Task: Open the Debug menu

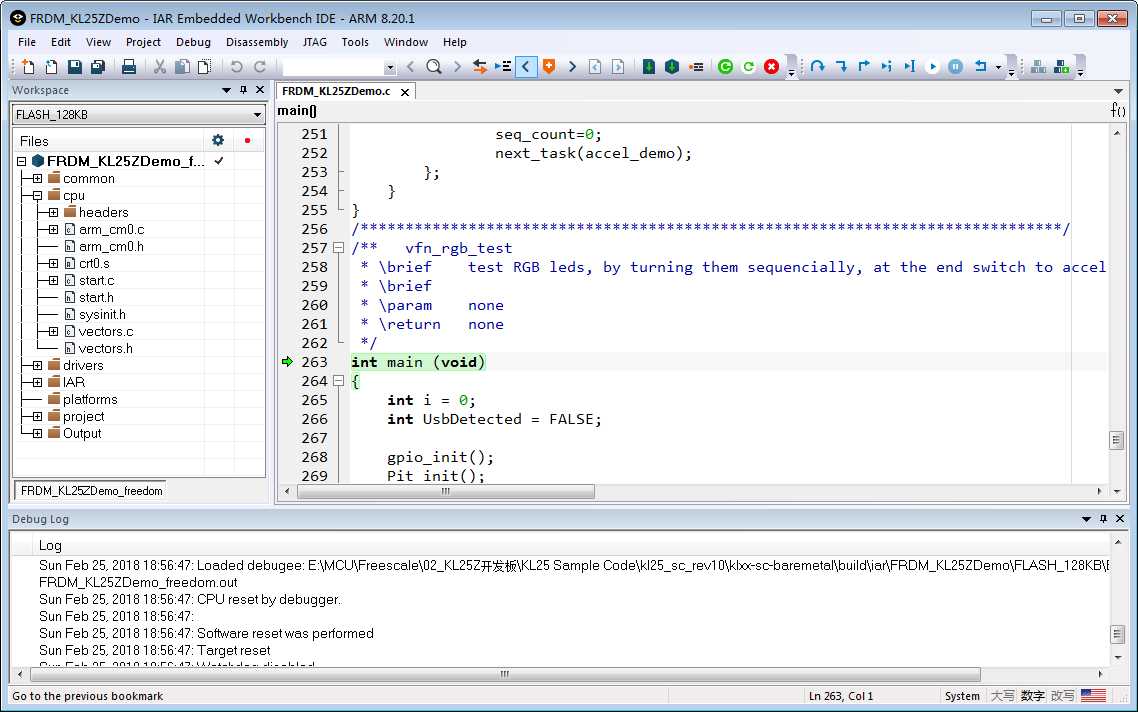Action: point(193,42)
